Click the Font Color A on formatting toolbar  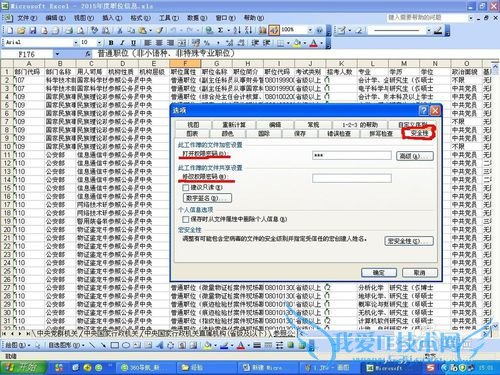tap(314, 43)
